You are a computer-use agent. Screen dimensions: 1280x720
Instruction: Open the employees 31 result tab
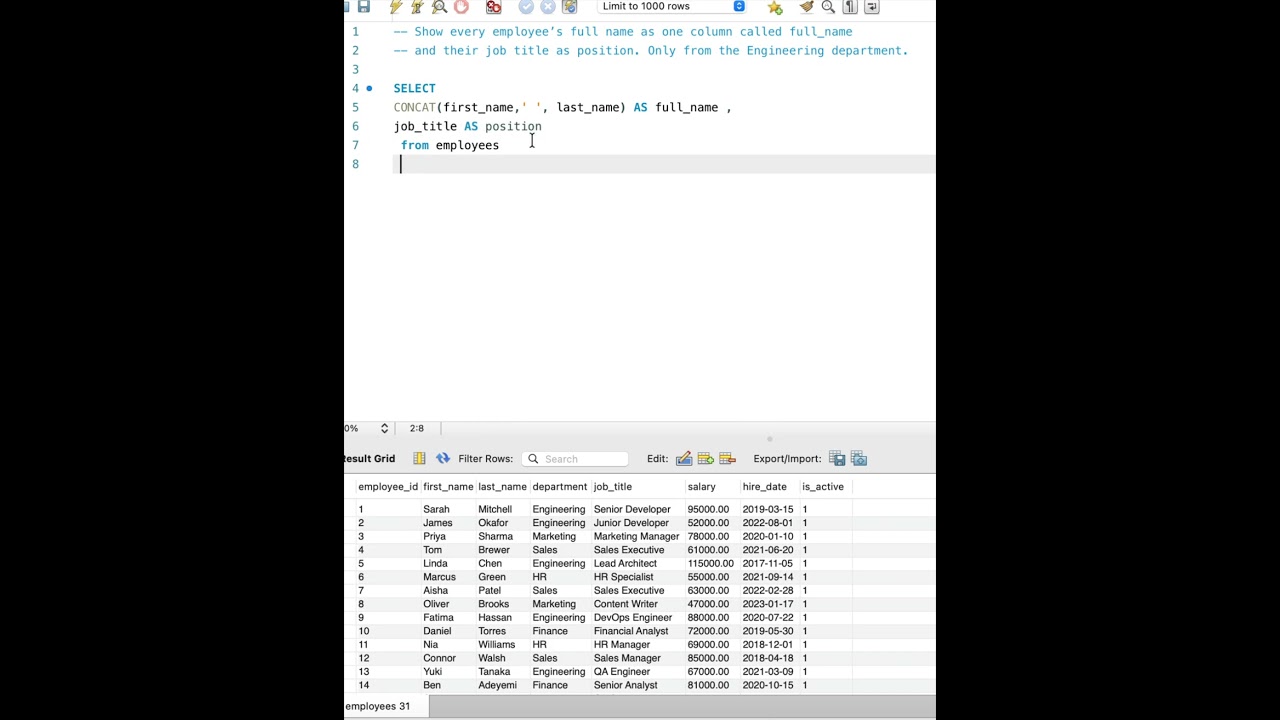click(377, 706)
